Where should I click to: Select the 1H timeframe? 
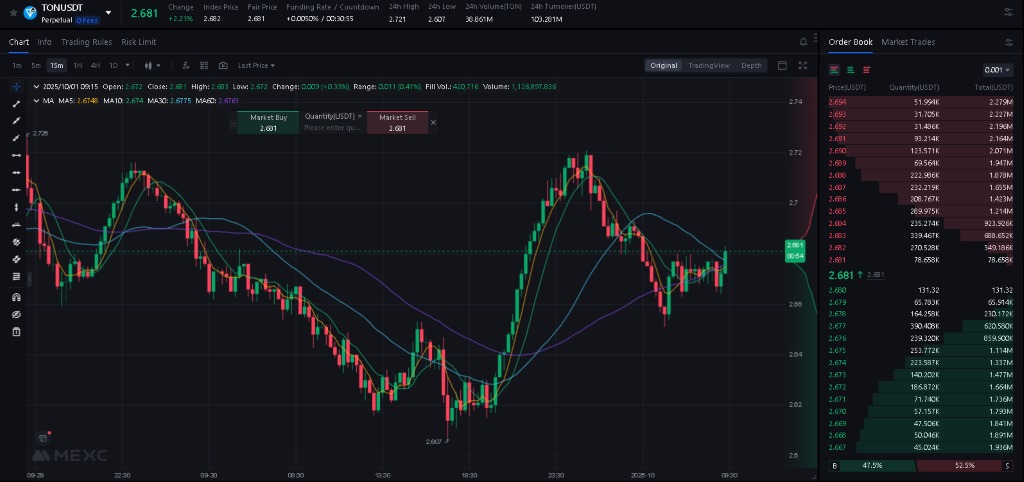(x=78, y=65)
